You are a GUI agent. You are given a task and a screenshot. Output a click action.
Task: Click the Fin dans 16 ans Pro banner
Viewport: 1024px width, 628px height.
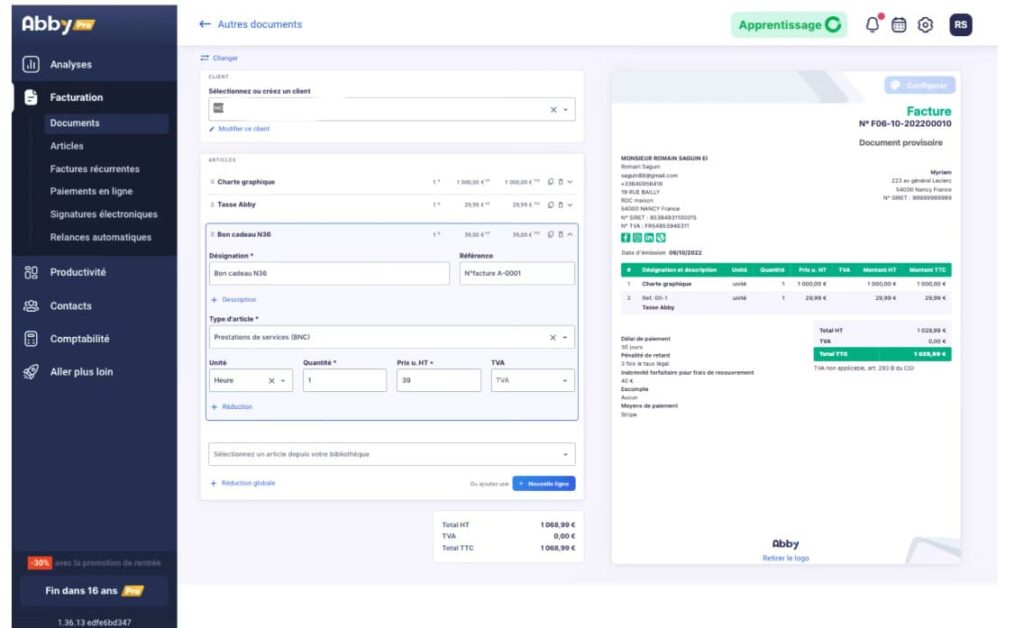click(x=94, y=591)
